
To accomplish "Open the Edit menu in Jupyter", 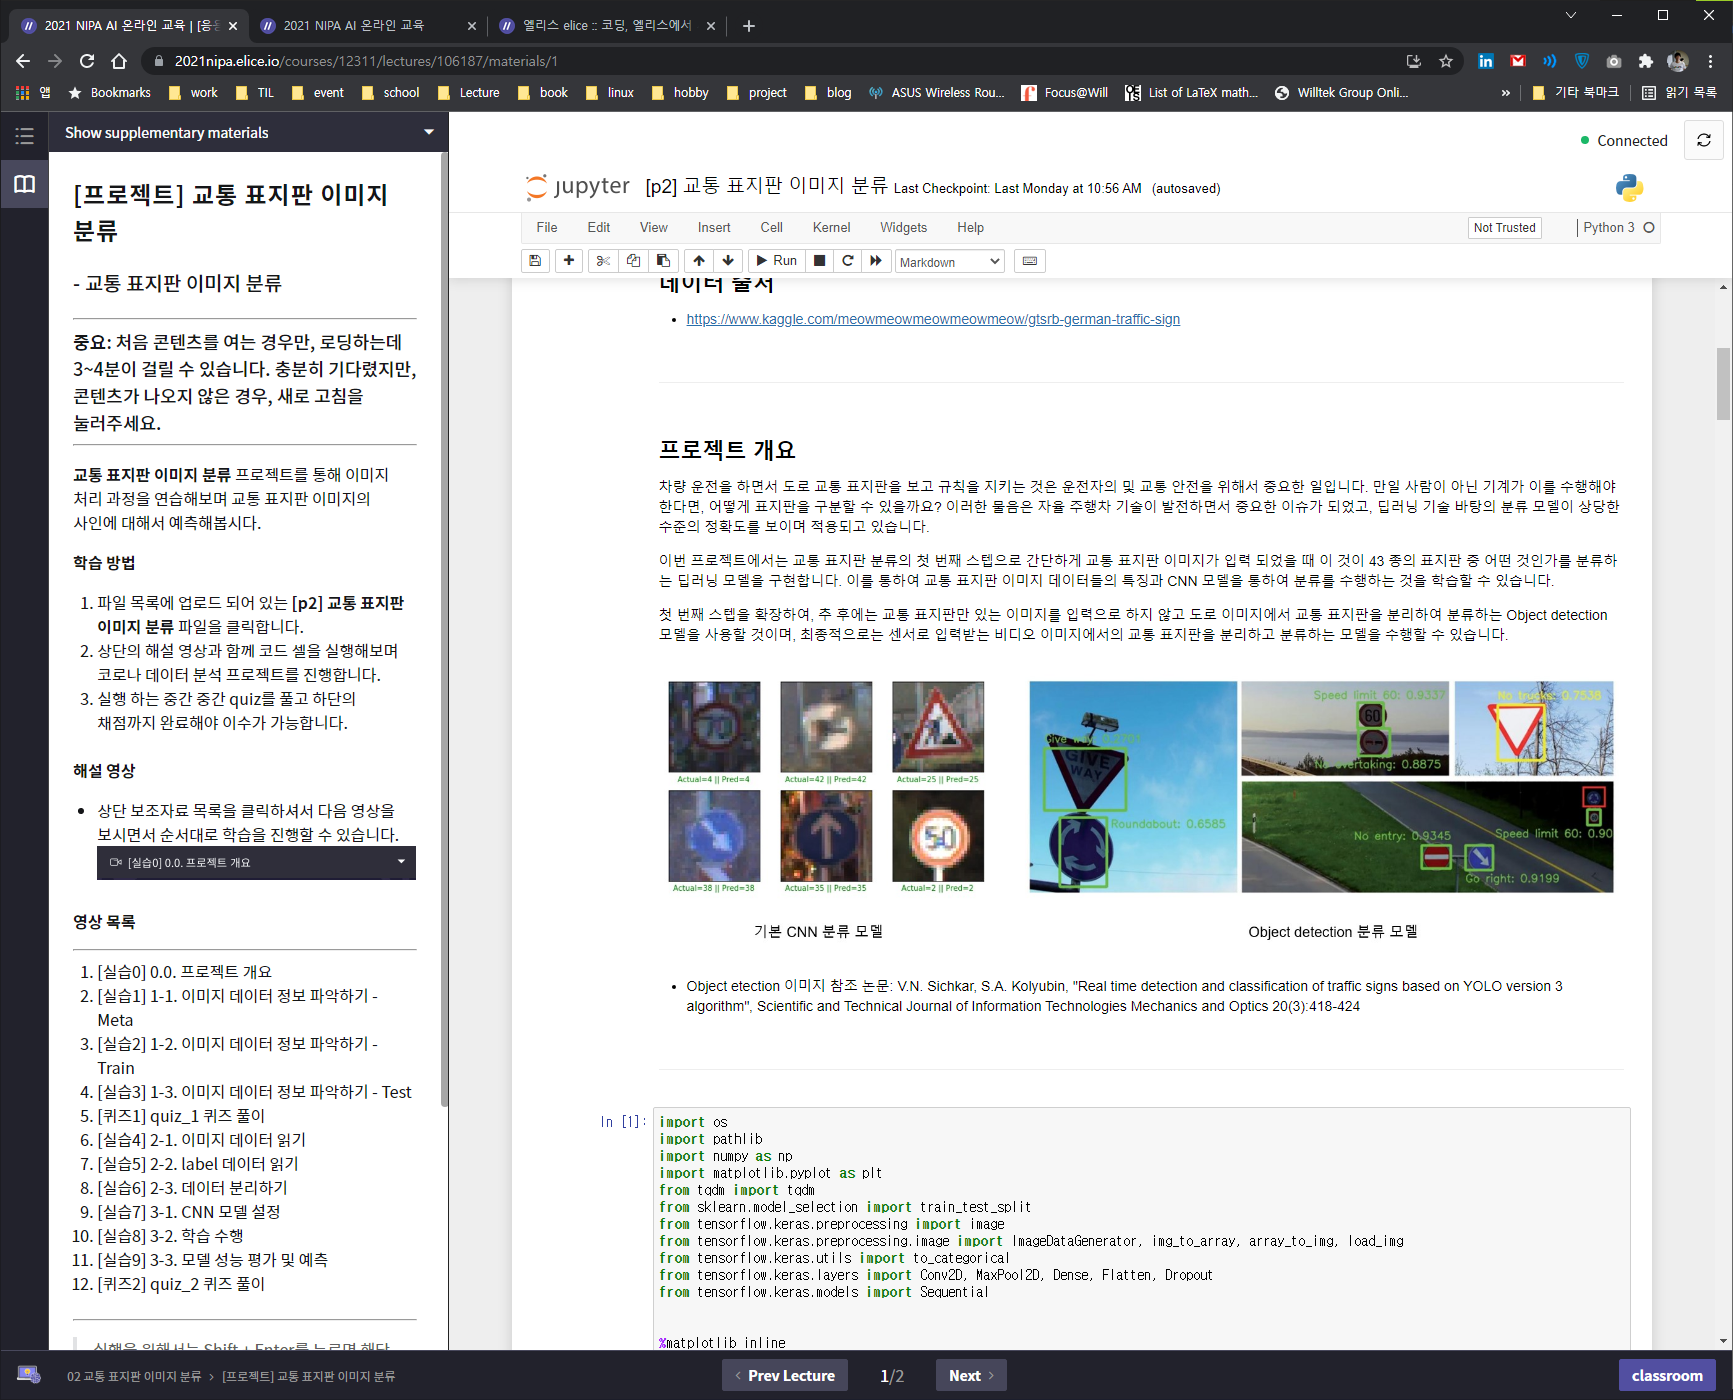I will click(x=599, y=228).
